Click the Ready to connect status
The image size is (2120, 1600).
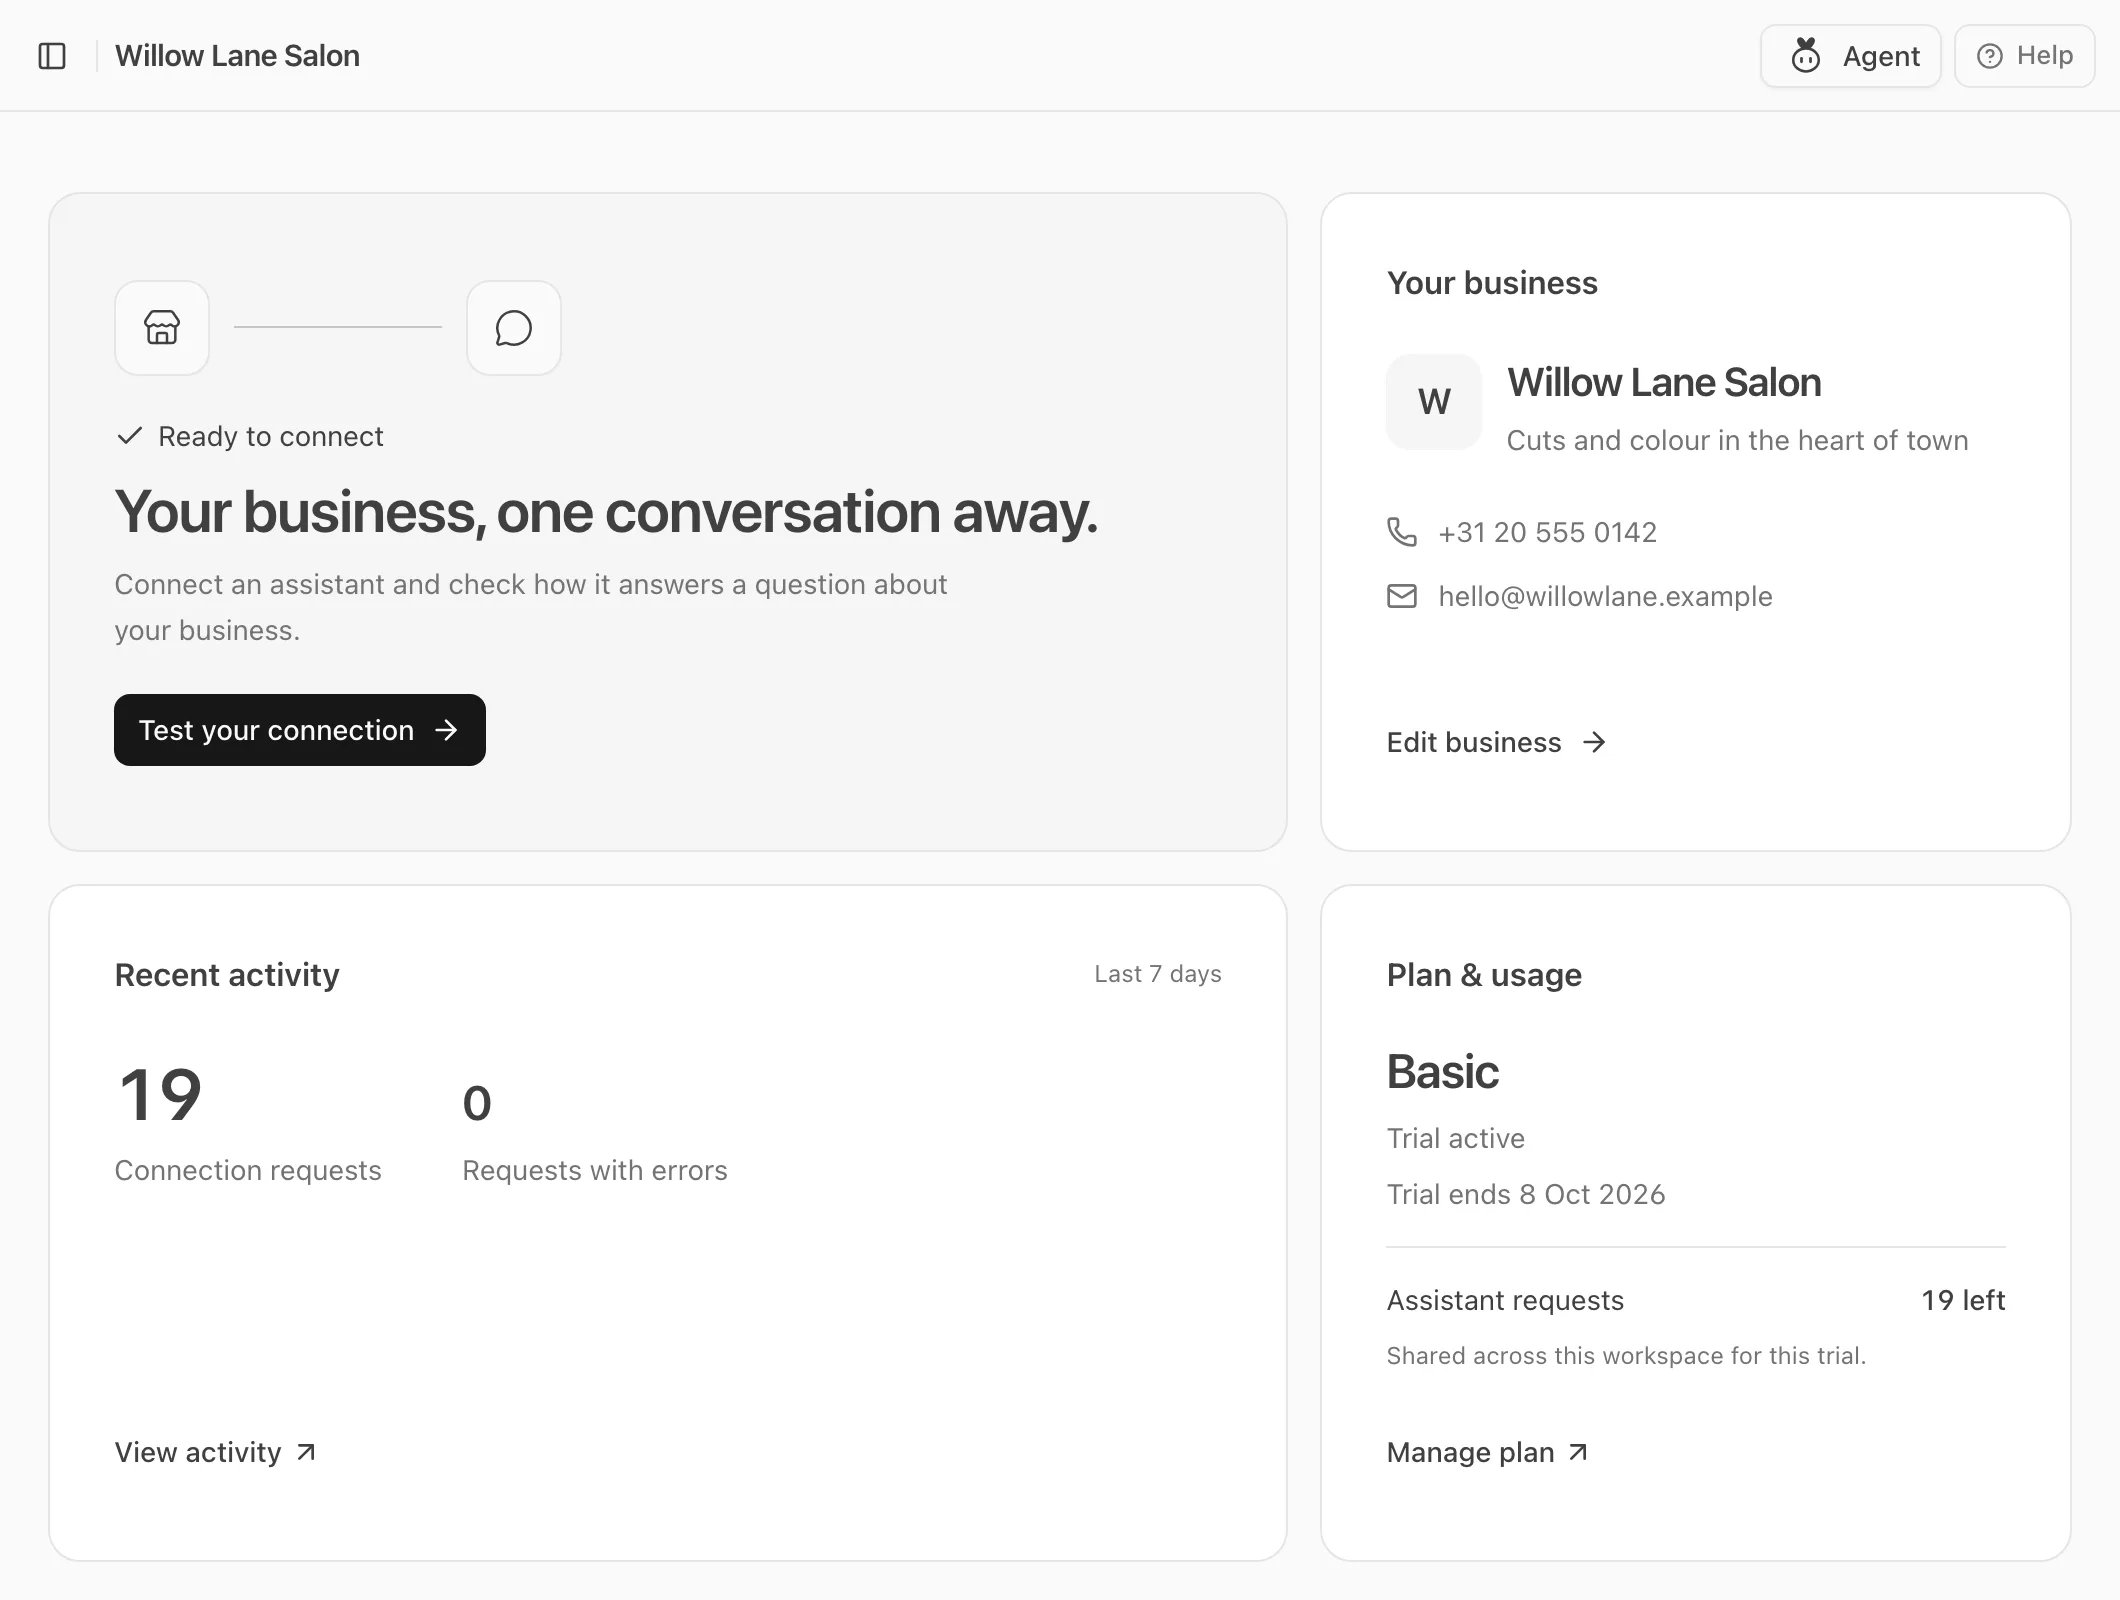tap(250, 436)
